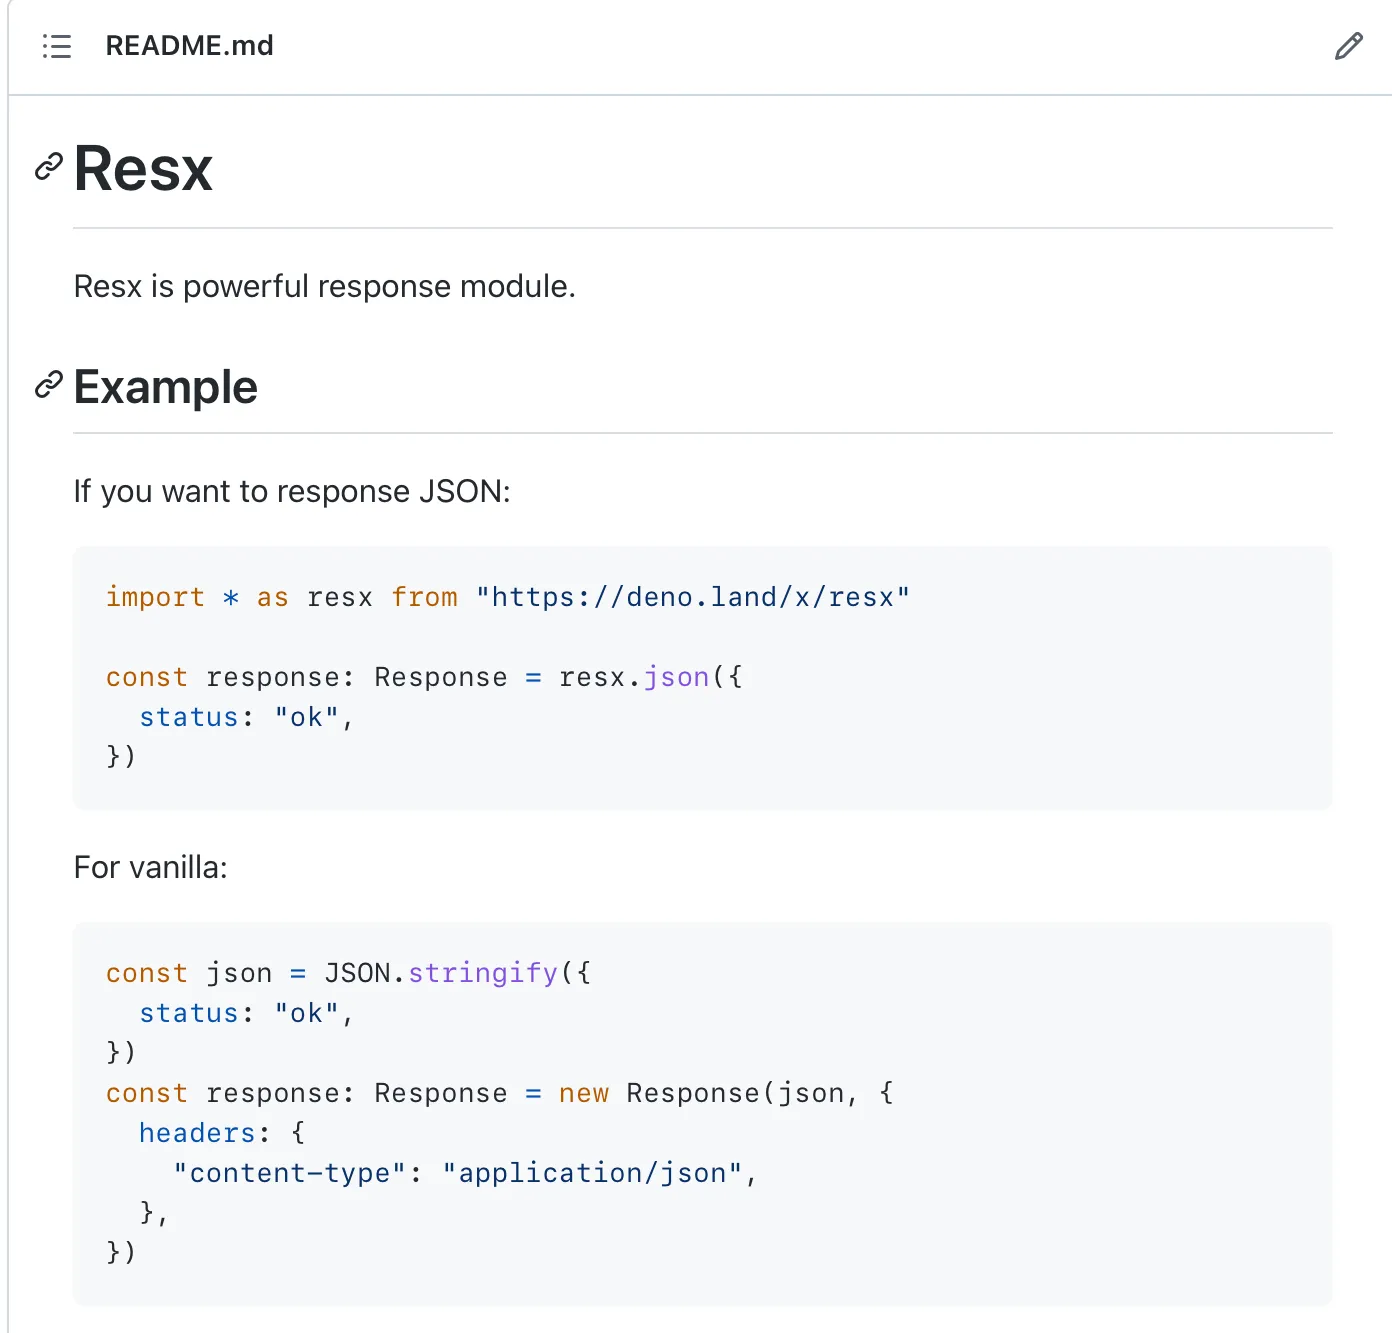Copy anchor link beside Example heading
Viewport: 1392px width, 1333px height.
click(48, 385)
